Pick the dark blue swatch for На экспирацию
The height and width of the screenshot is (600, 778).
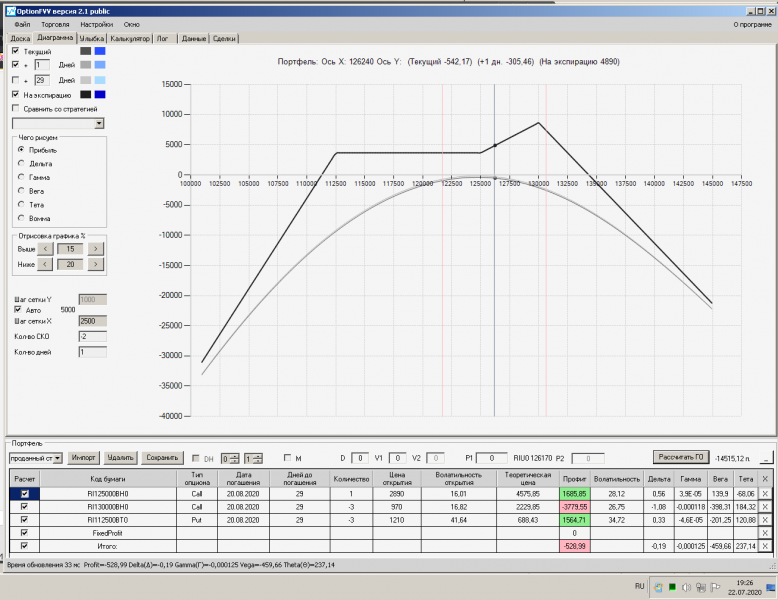pos(100,94)
